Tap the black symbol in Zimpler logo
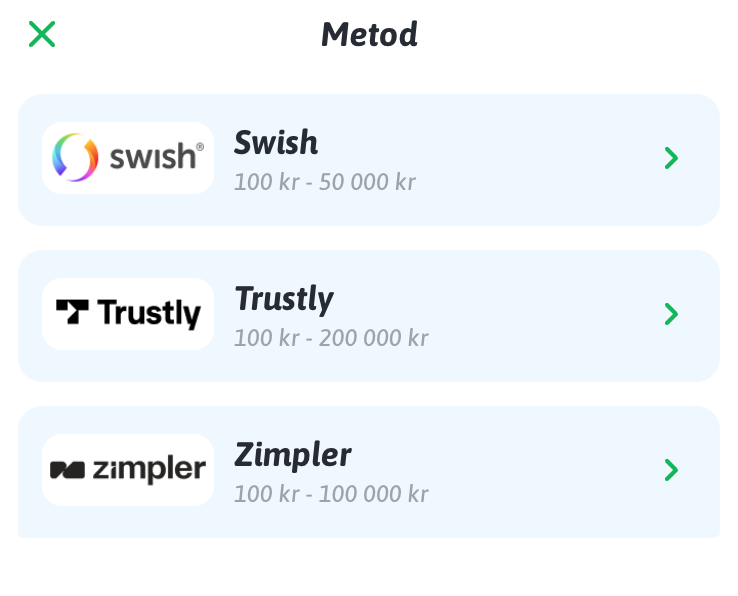The height and width of the screenshot is (596, 738). click(68, 470)
